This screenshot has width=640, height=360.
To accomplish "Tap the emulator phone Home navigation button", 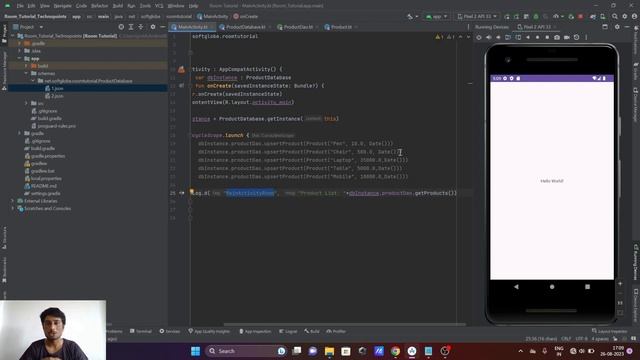I will point(552,287).
